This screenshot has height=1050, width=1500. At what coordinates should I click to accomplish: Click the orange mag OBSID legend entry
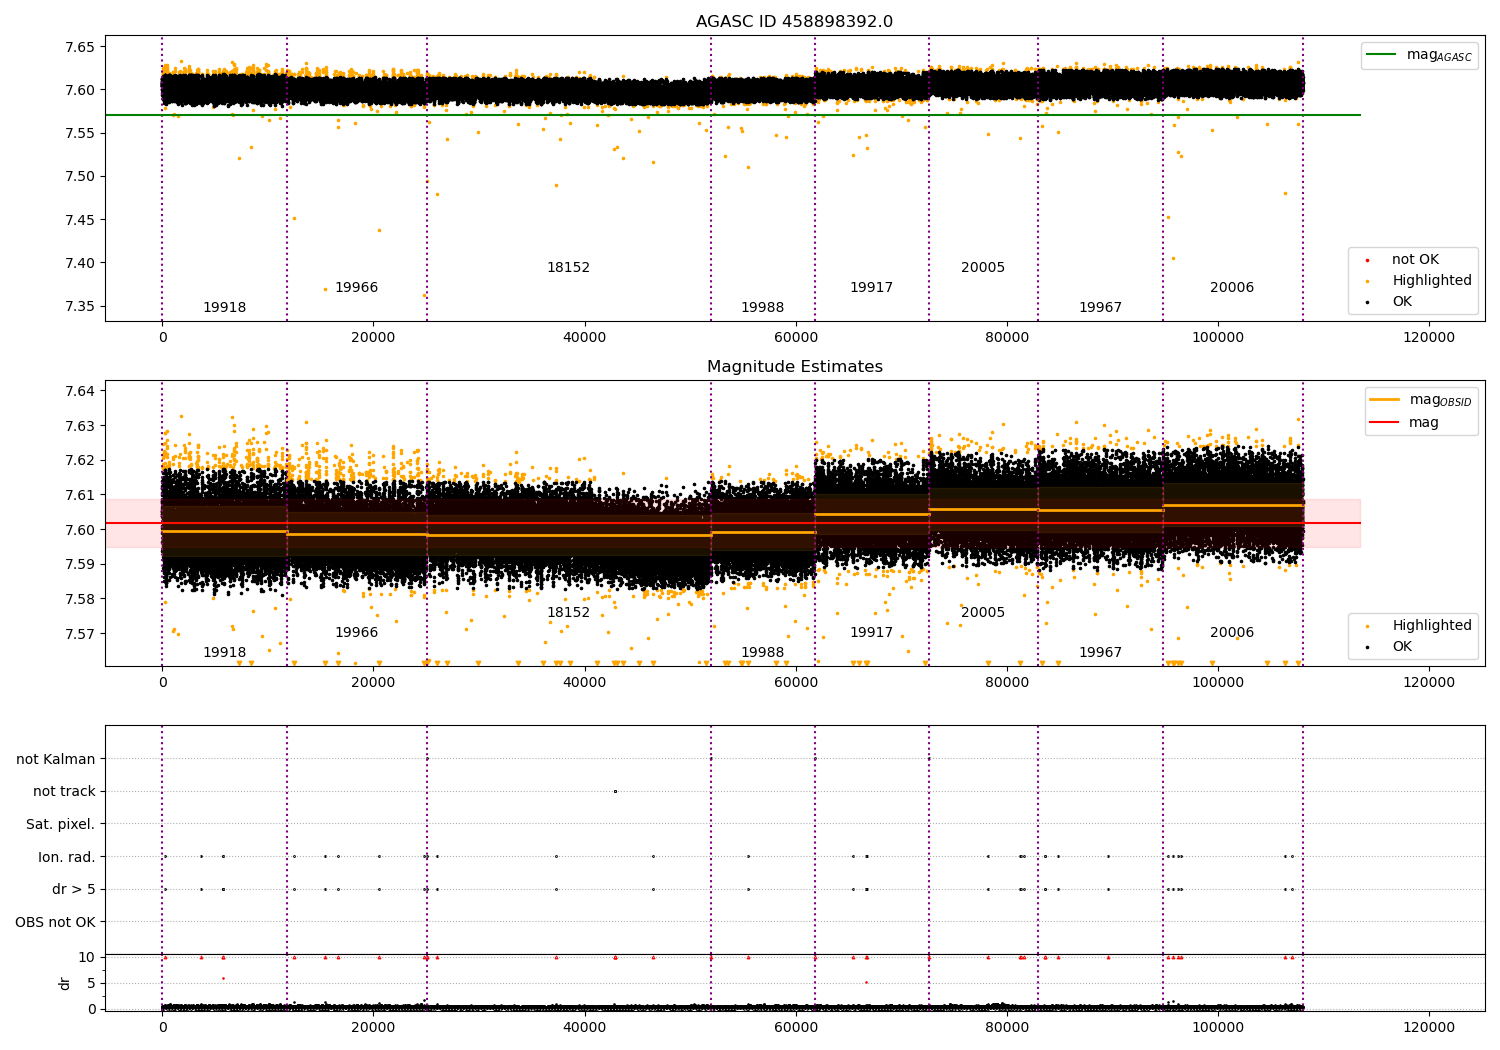coord(1385,399)
